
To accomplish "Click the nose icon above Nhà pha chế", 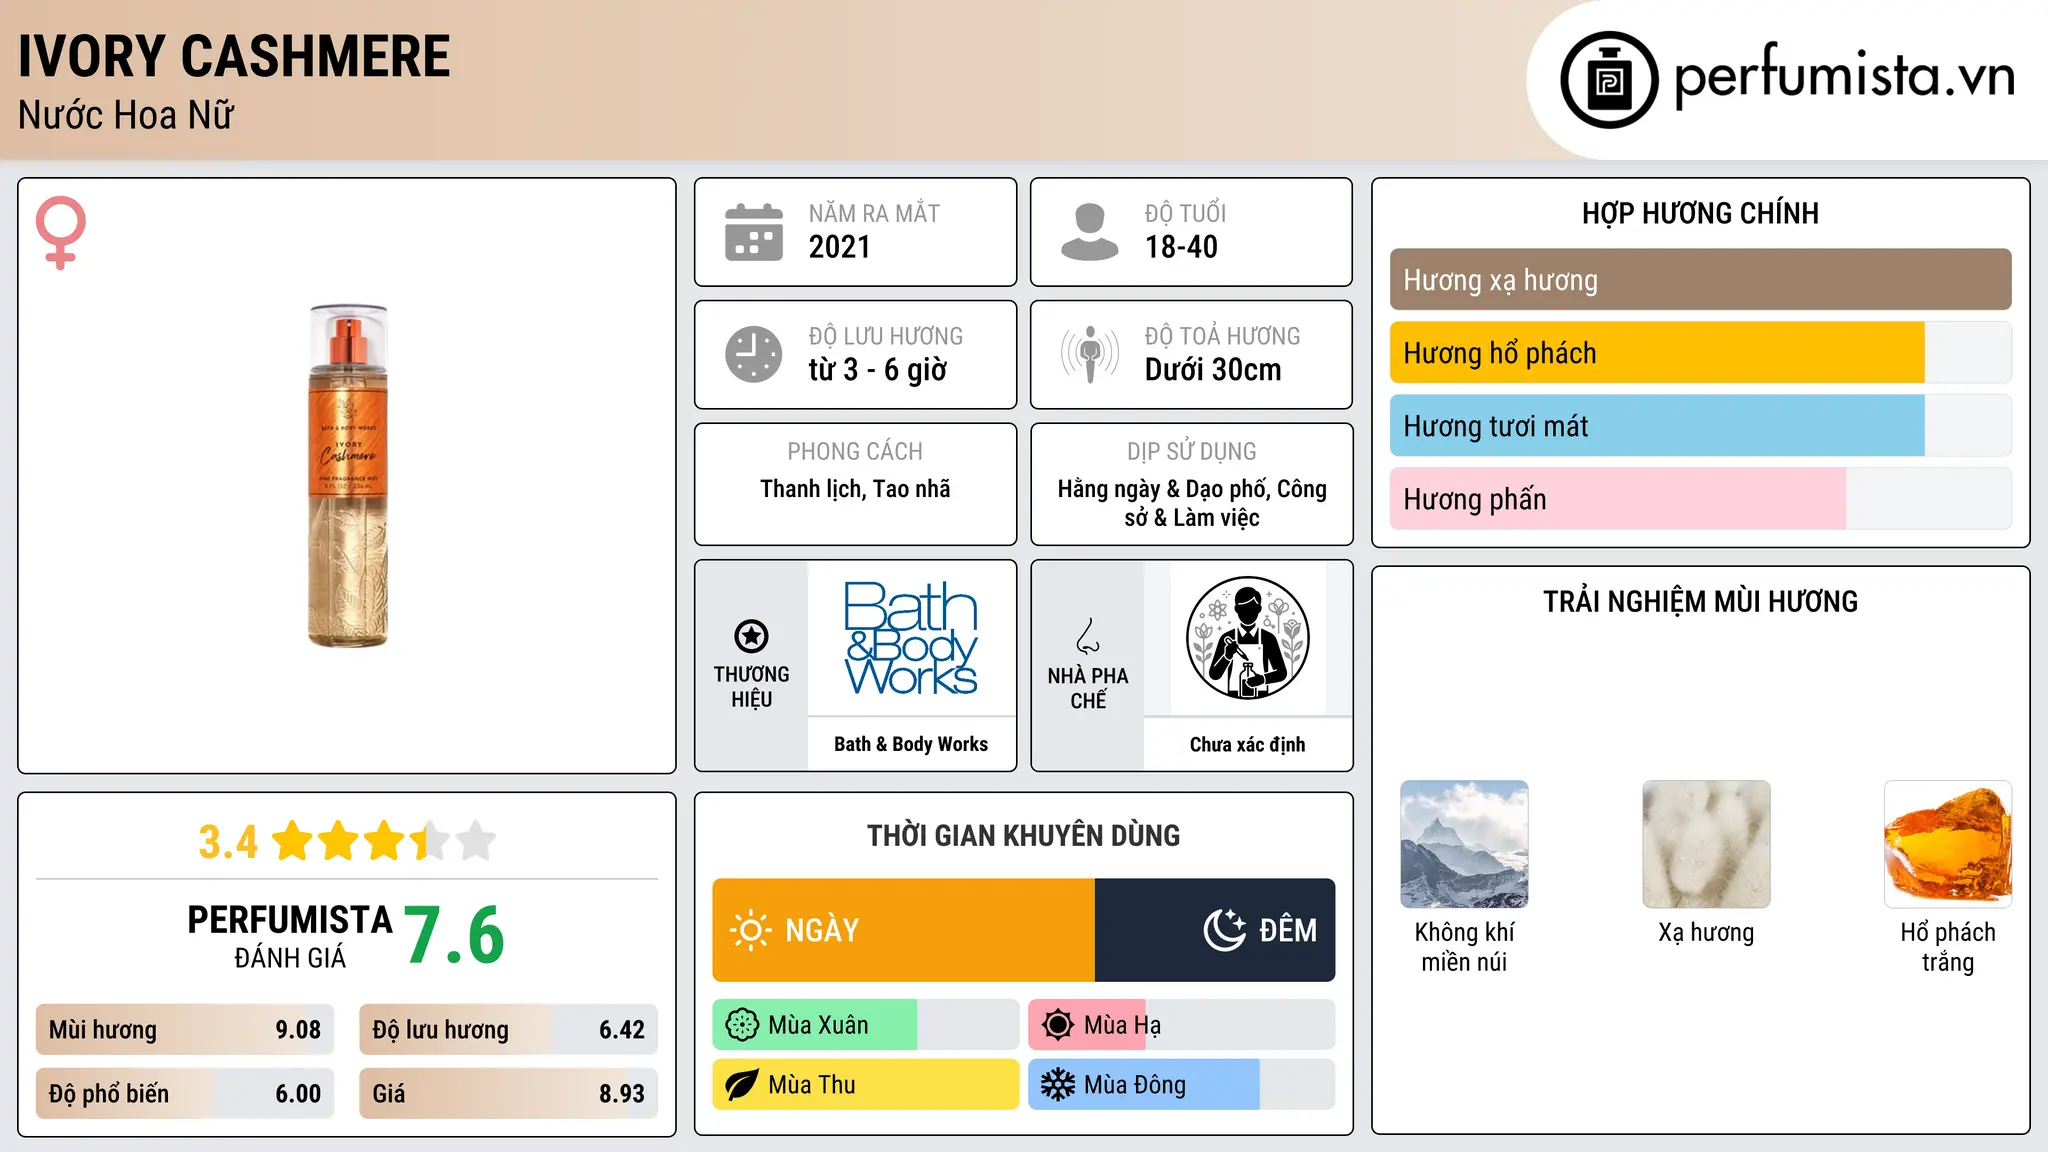I will tap(1088, 636).
